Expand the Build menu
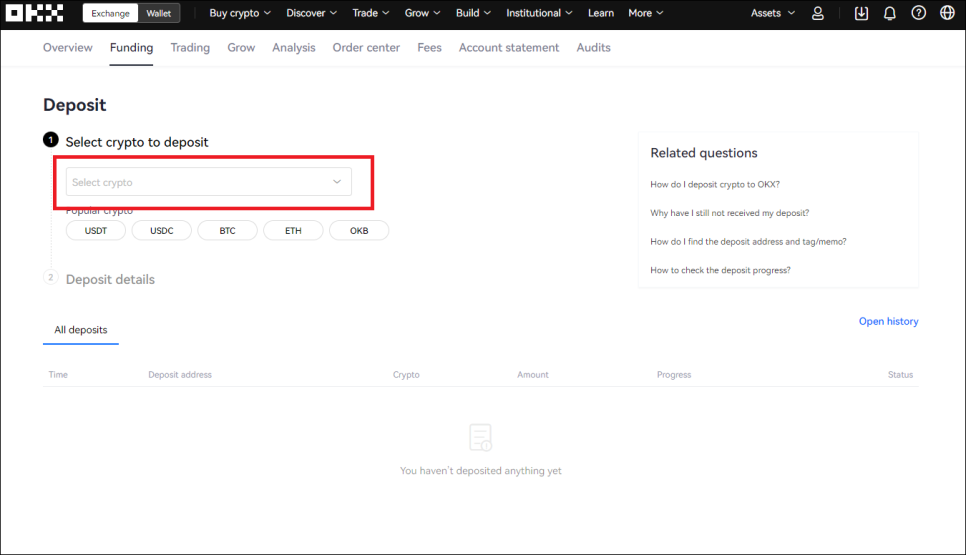The width and height of the screenshot is (966, 555). coord(473,13)
